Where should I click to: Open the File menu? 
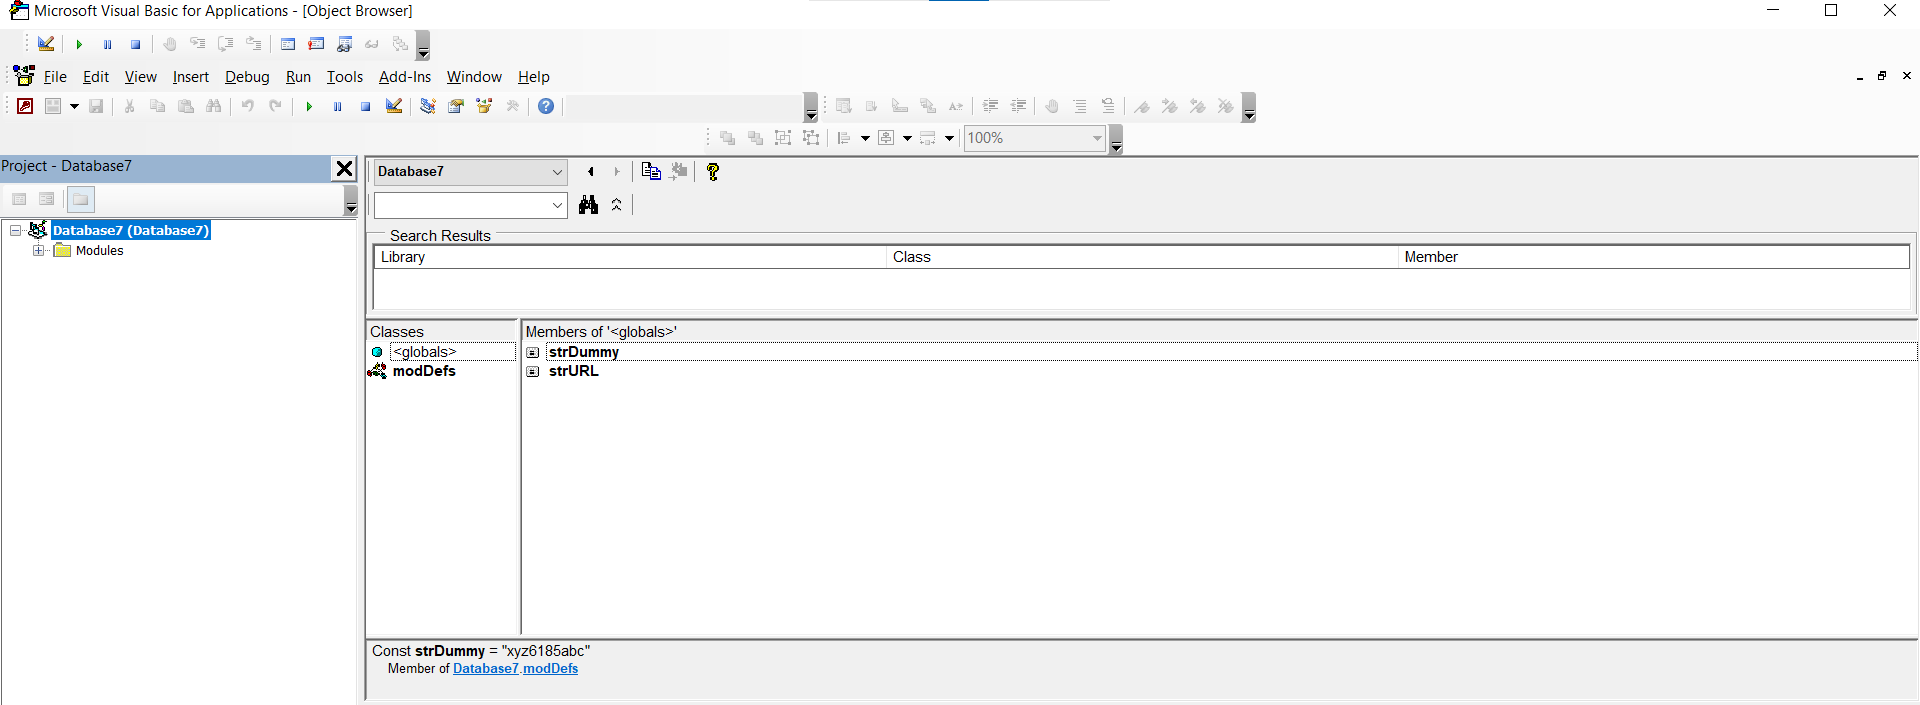pyautogui.click(x=55, y=77)
